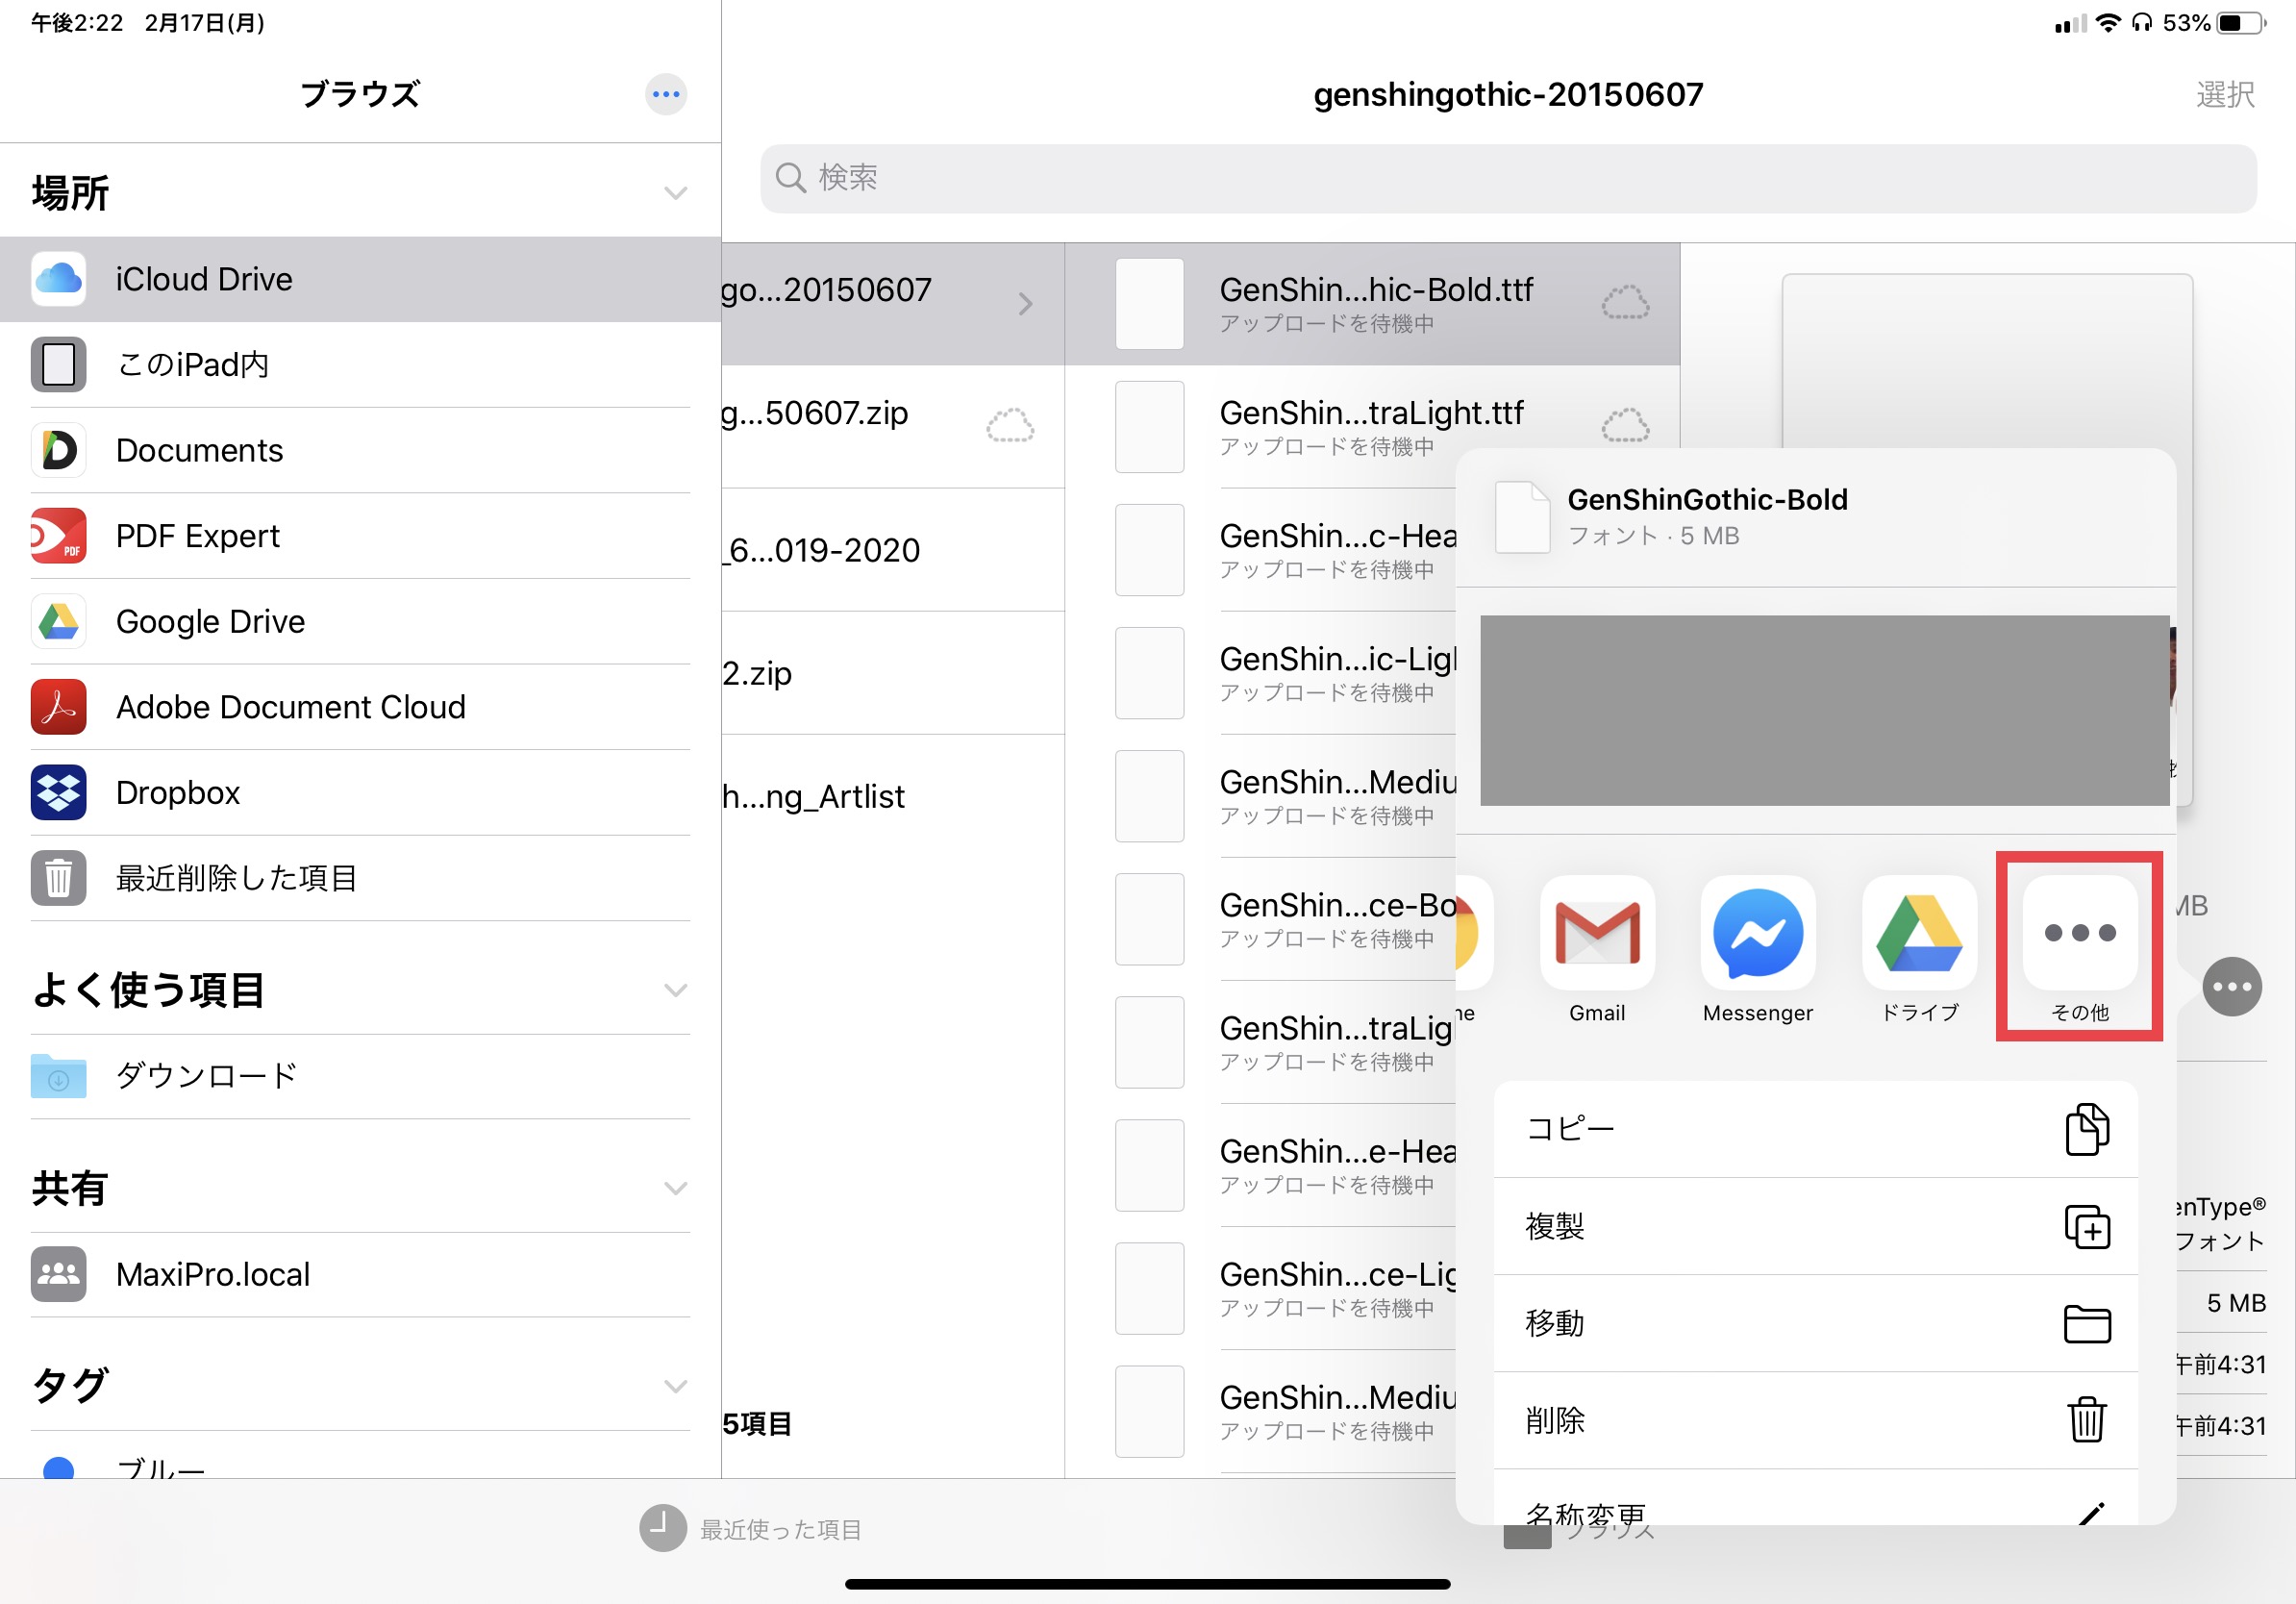Tap the Google Drive share icon
This screenshot has width=2296, height=1604.
coord(1918,933)
